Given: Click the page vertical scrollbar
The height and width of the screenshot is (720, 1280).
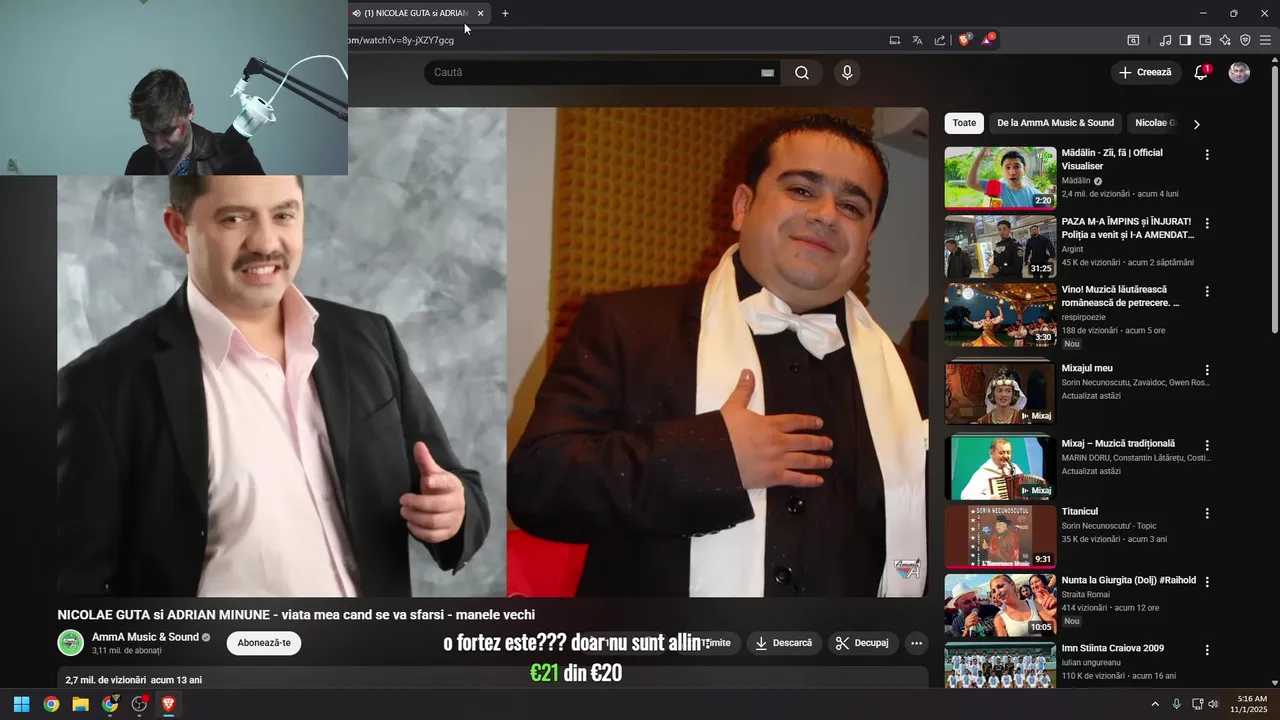Looking at the screenshot, I should [1274, 200].
